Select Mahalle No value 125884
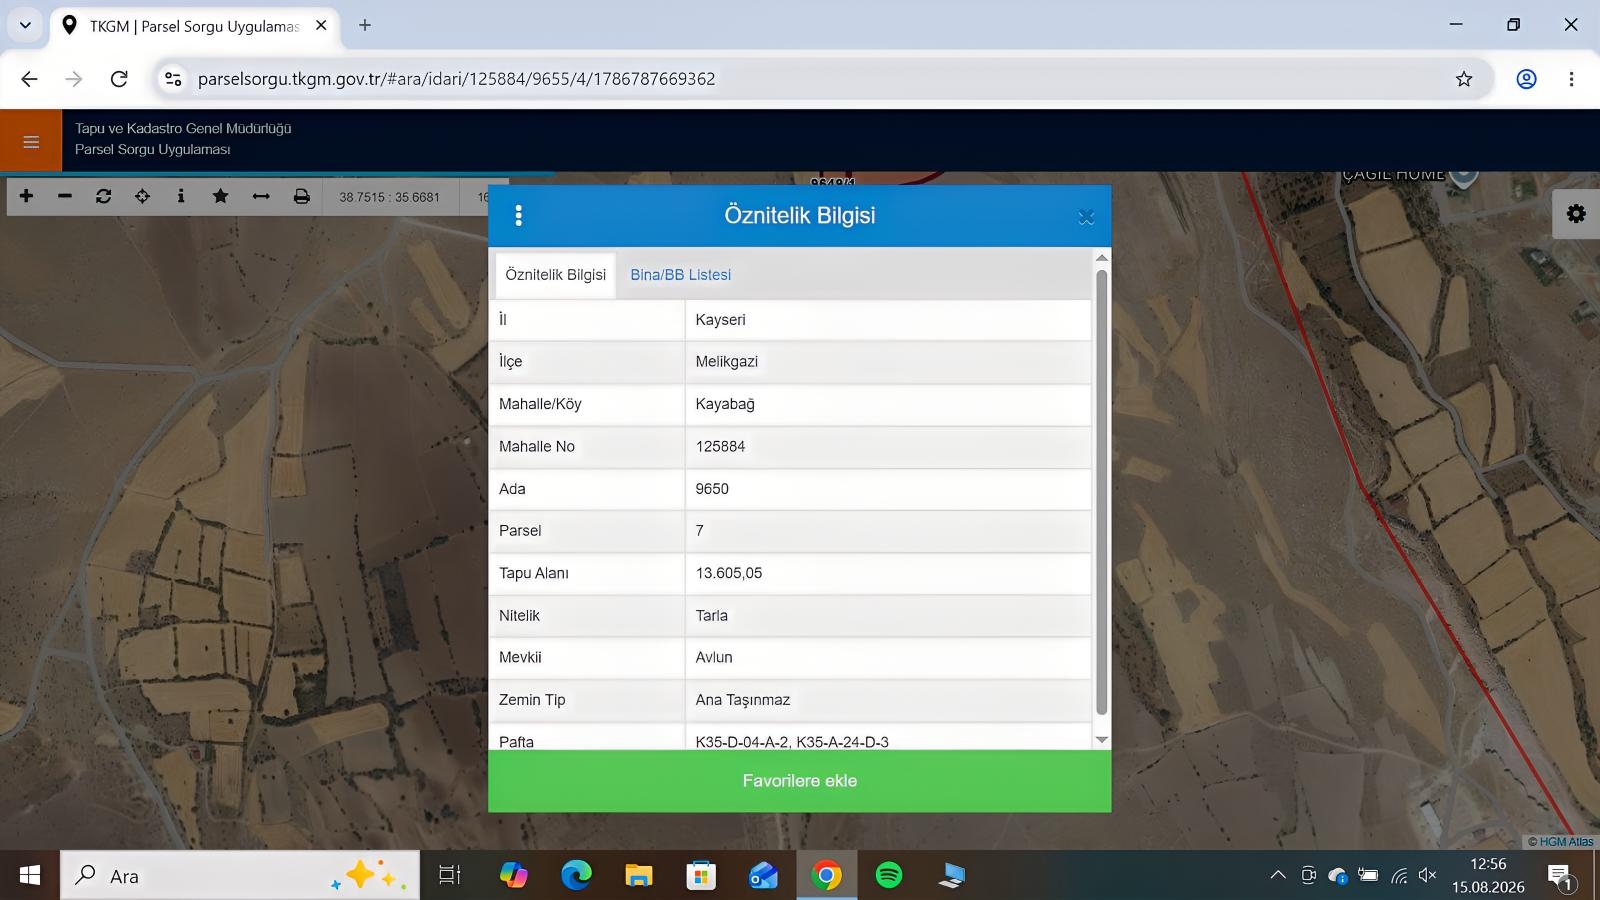The image size is (1600, 900). coord(888,447)
